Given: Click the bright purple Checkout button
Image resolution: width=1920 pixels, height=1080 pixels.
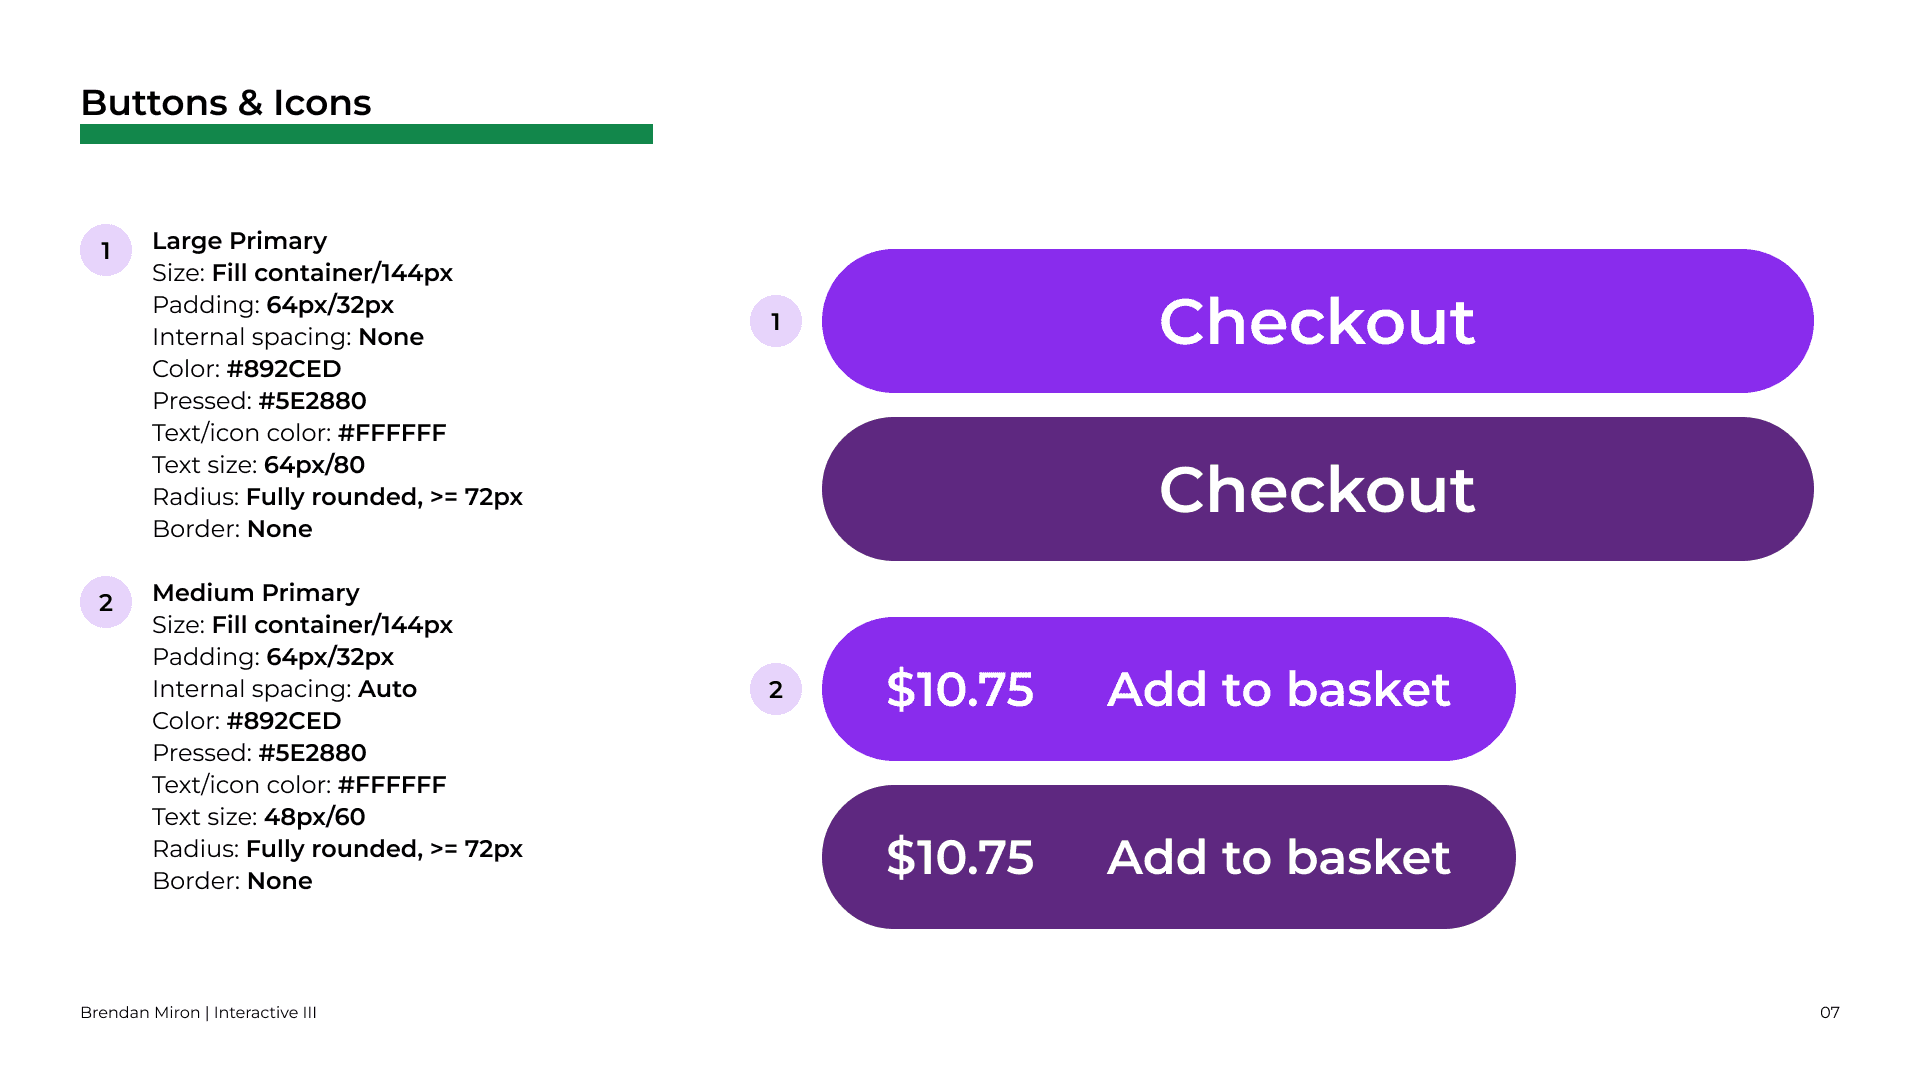Looking at the screenshot, I should pos(1317,321).
